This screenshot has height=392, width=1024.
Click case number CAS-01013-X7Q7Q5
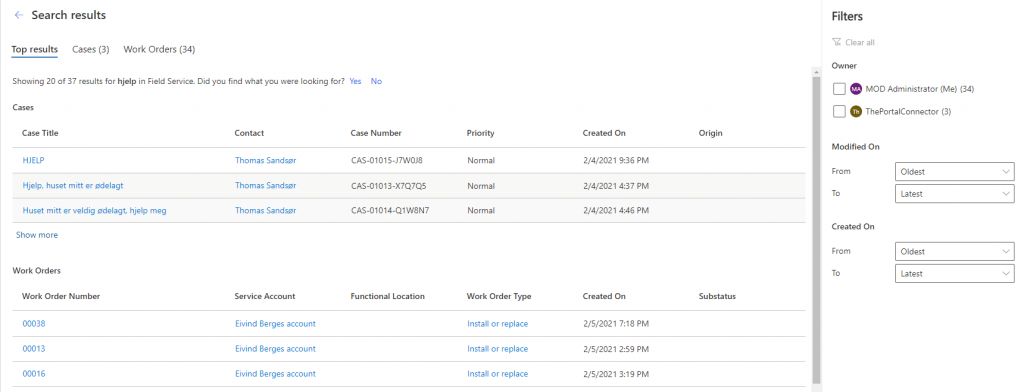[389, 186]
